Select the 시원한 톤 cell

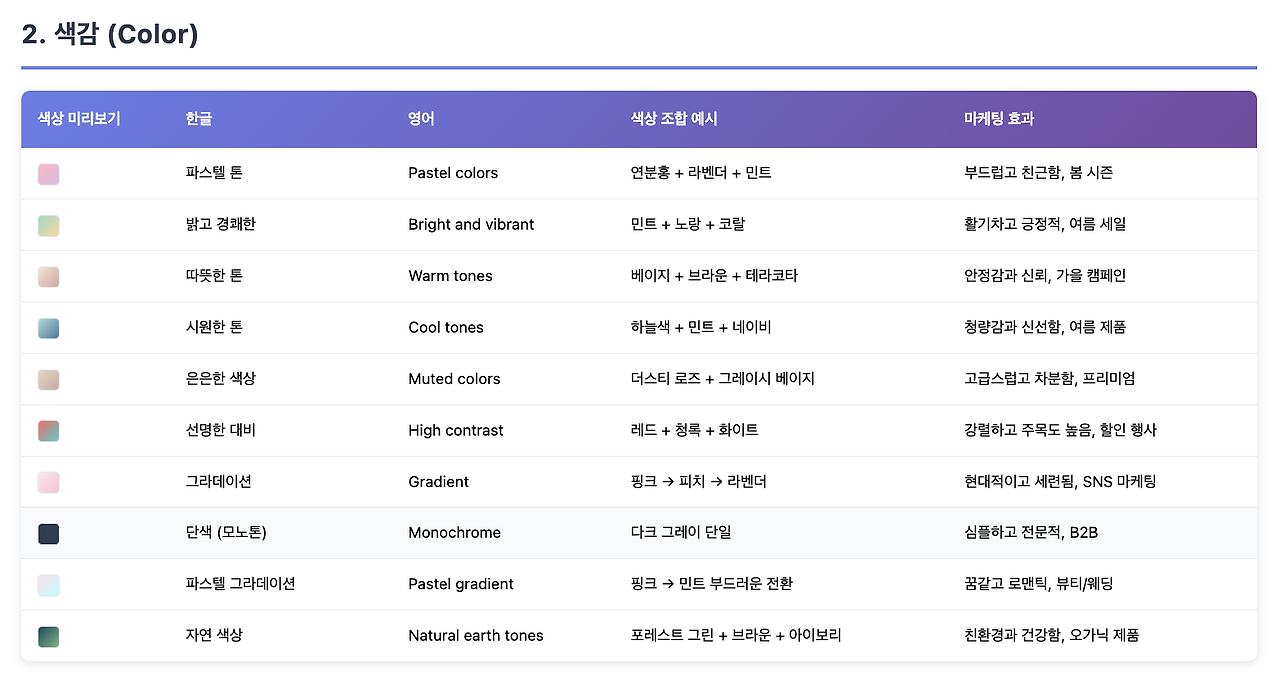214,327
